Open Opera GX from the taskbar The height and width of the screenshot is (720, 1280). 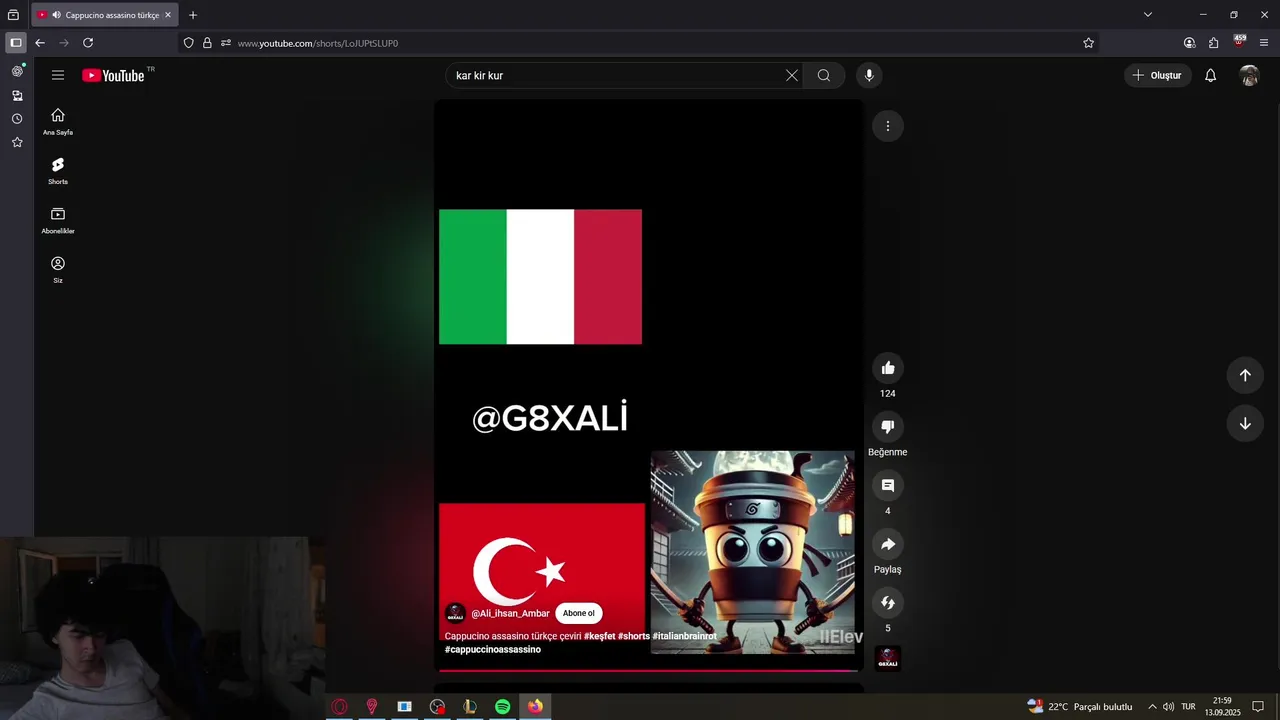(x=339, y=707)
